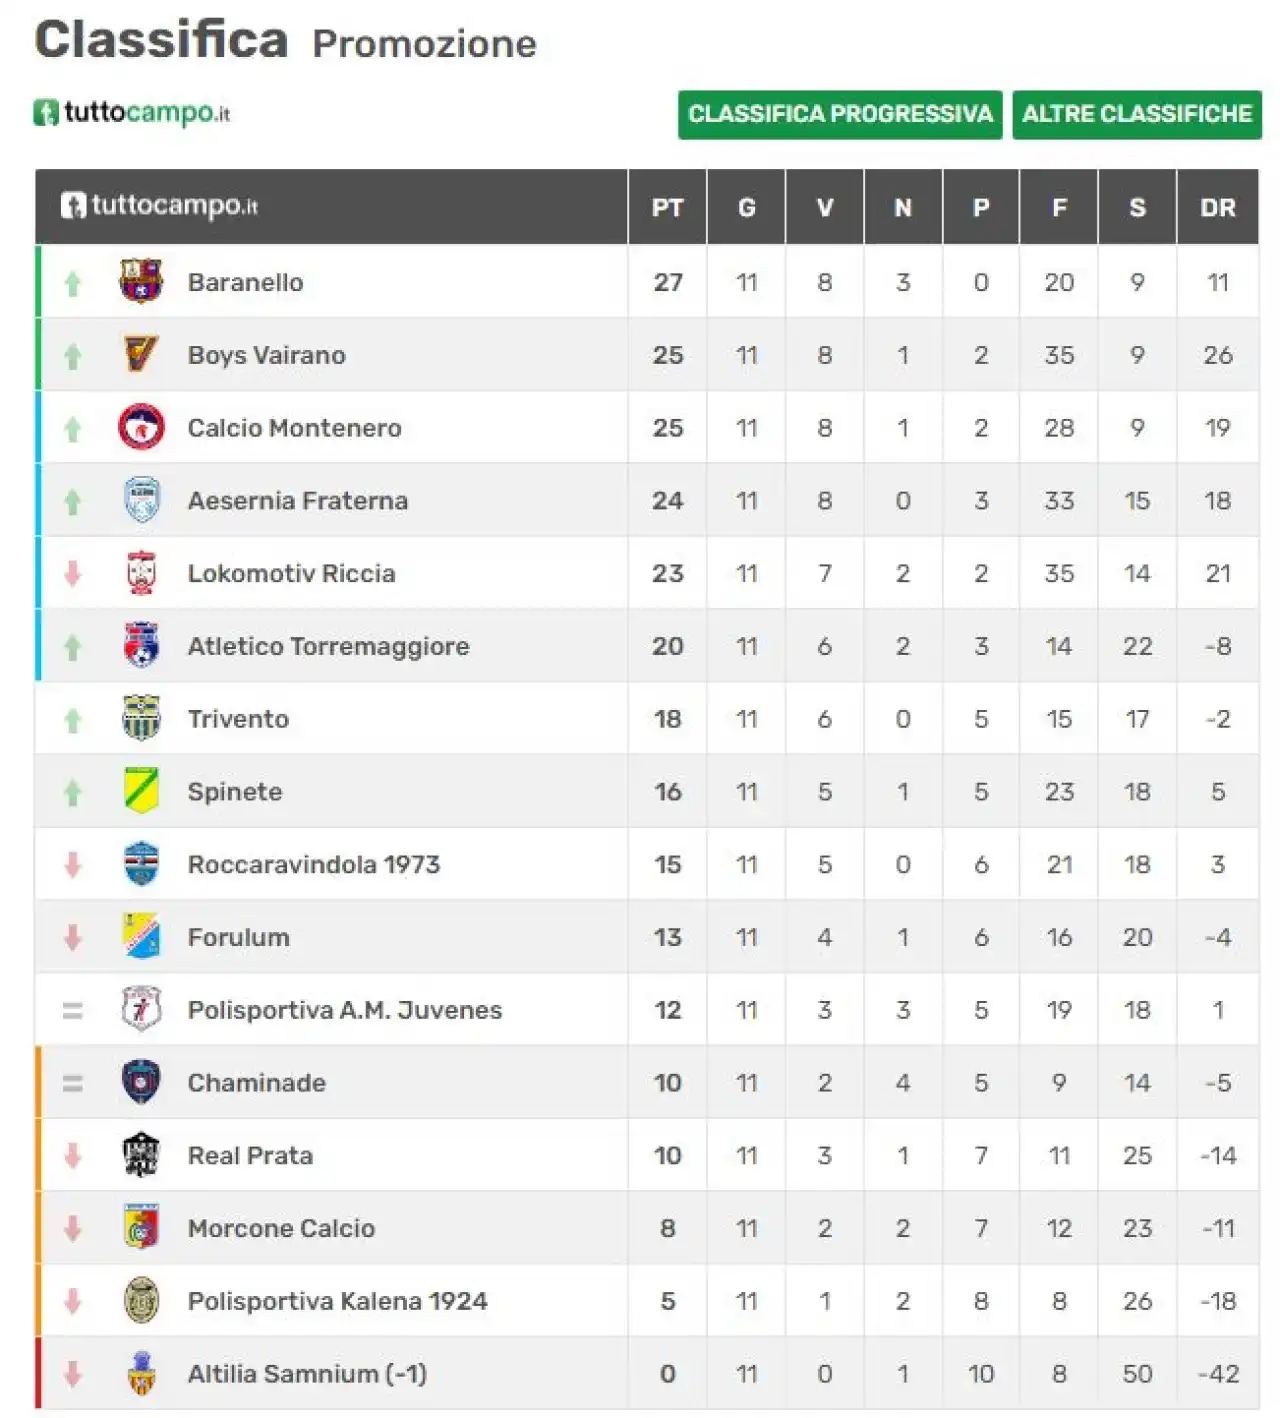The width and height of the screenshot is (1280, 1418).
Task: Click the Morcone Calcio team crest
Action: click(141, 1228)
